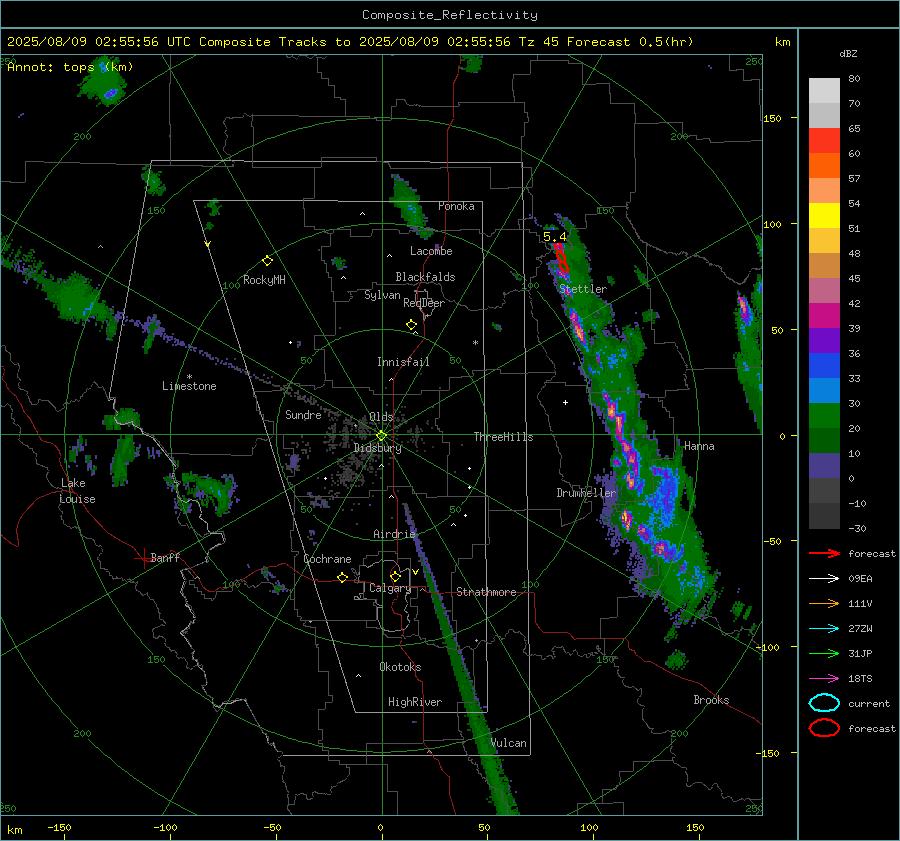Click the yellow diamond marker below Cochrane
Image resolution: width=900 pixels, height=841 pixels.
coord(343,578)
